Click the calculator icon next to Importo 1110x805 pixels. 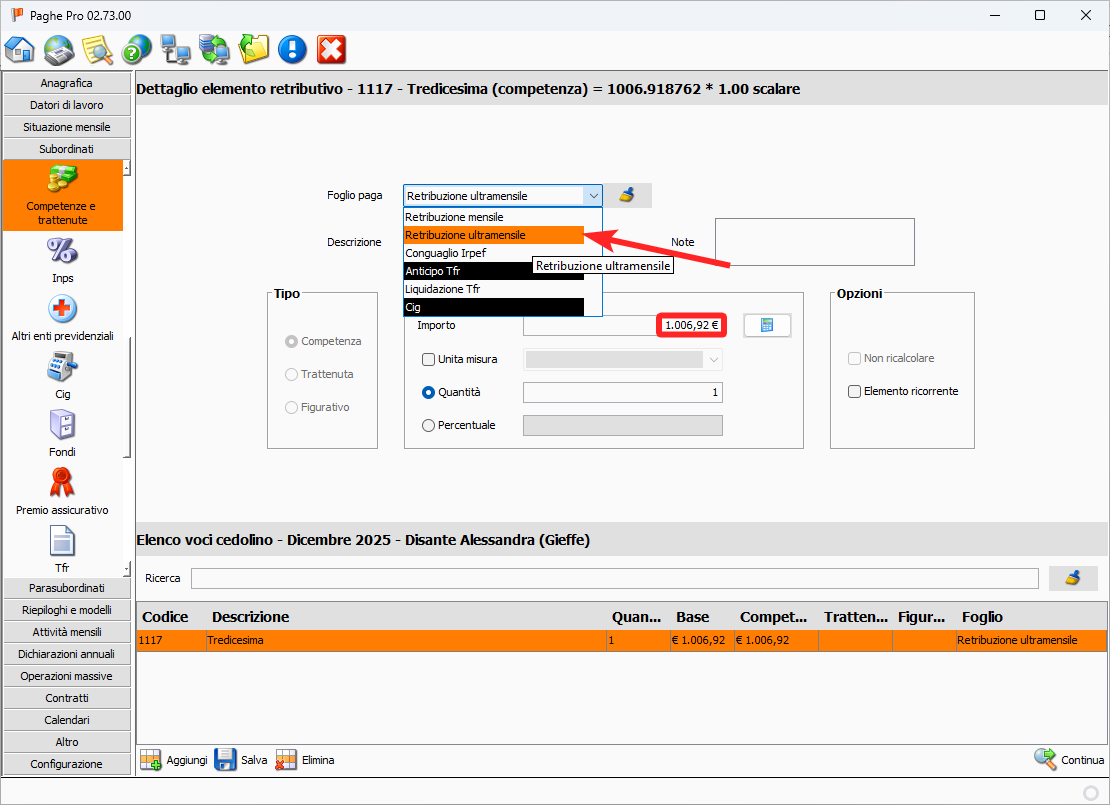tap(767, 325)
